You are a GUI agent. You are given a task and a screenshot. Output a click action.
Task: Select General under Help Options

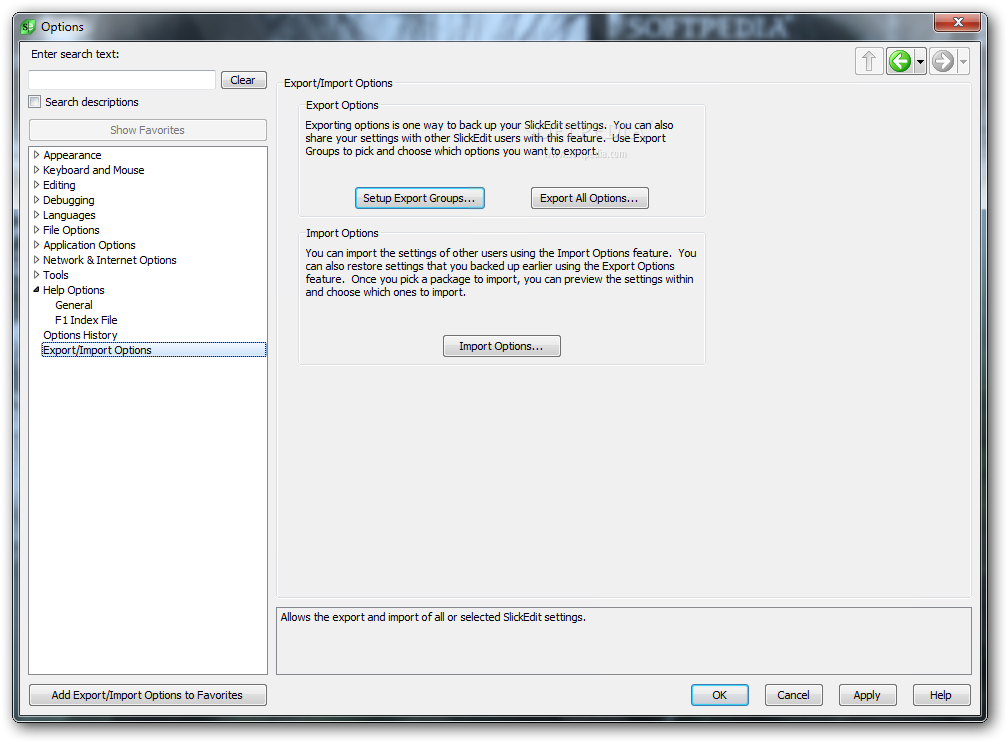pos(74,305)
